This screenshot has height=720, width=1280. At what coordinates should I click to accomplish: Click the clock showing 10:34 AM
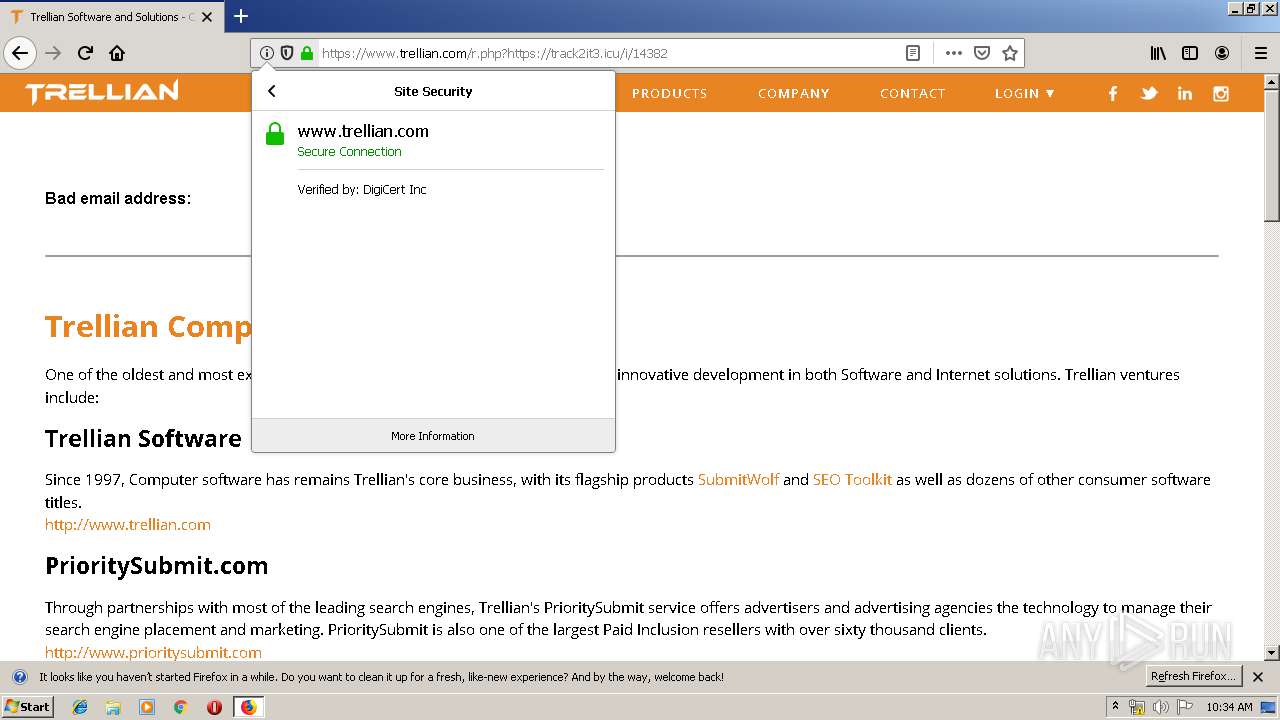point(1229,707)
